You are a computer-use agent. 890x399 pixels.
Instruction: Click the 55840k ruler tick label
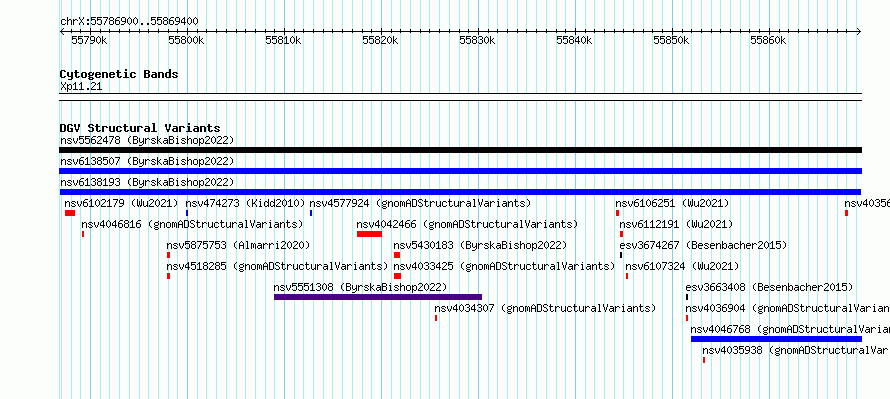point(574,40)
